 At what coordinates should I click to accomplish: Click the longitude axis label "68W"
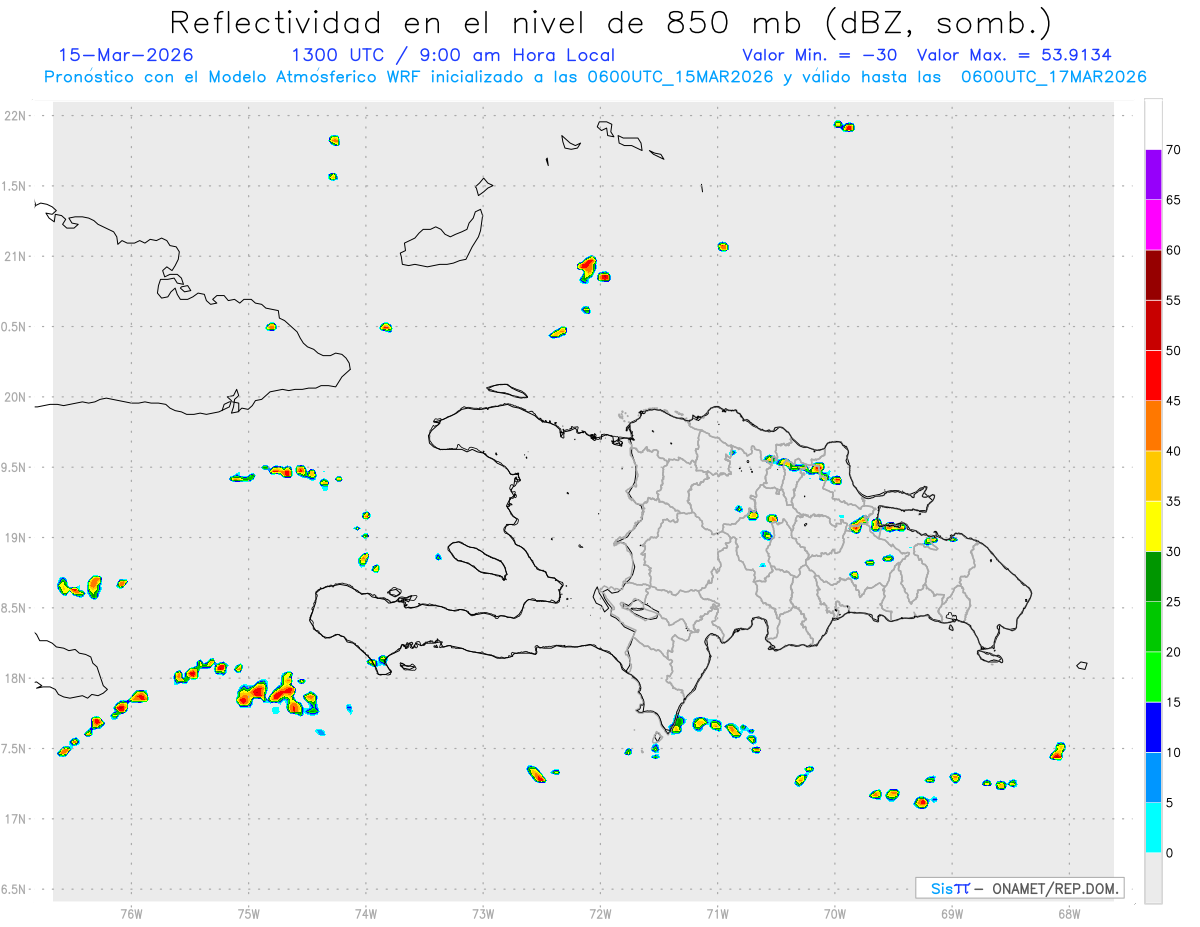[x=1069, y=913]
